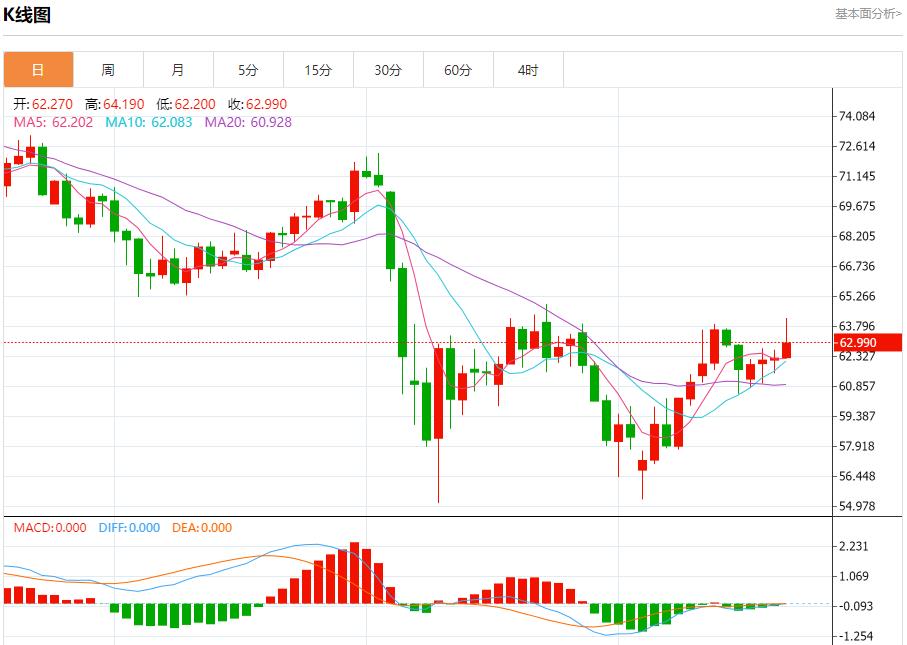Click the MACD: 0.000 indicator label
Image resolution: width=907 pixels, height=645 pixels.
point(49,528)
